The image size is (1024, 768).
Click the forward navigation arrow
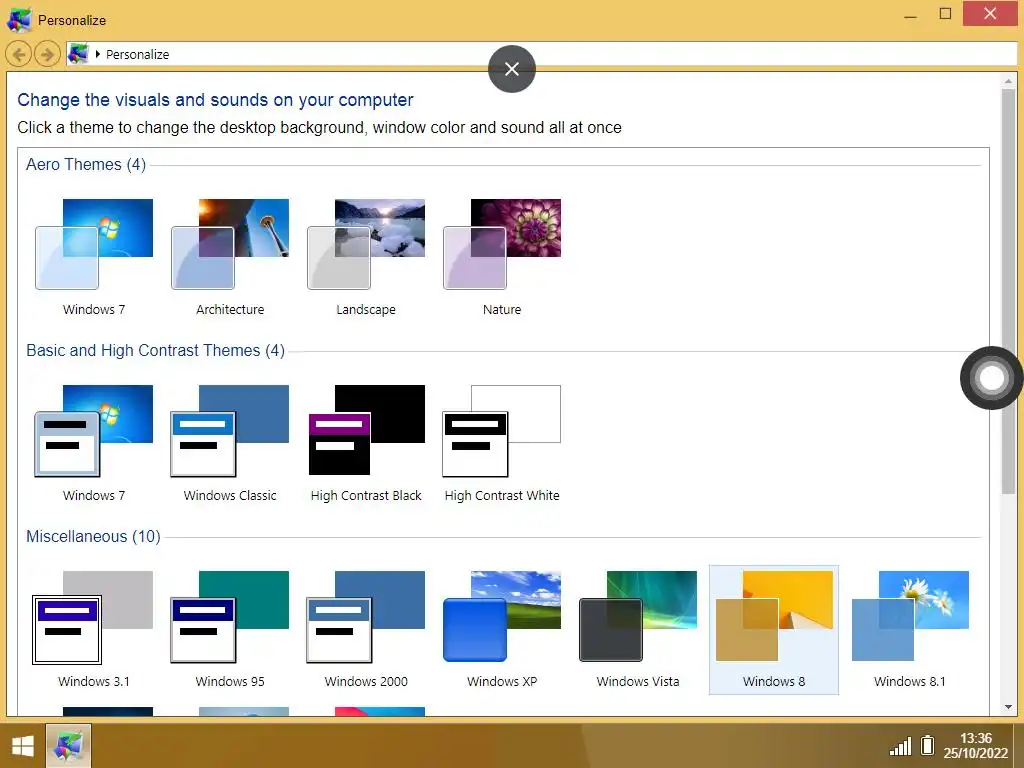tap(47, 54)
